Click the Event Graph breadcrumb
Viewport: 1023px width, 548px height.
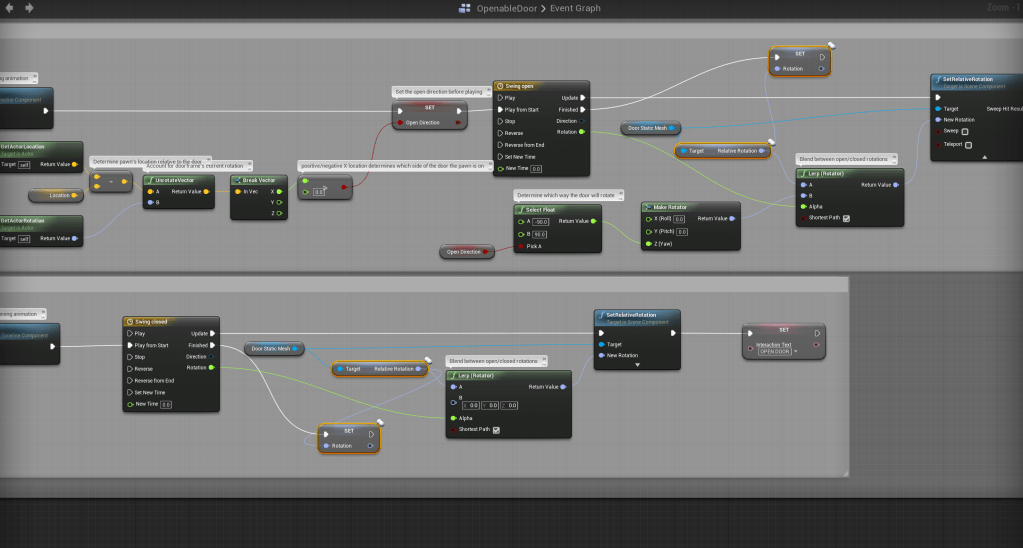573,8
